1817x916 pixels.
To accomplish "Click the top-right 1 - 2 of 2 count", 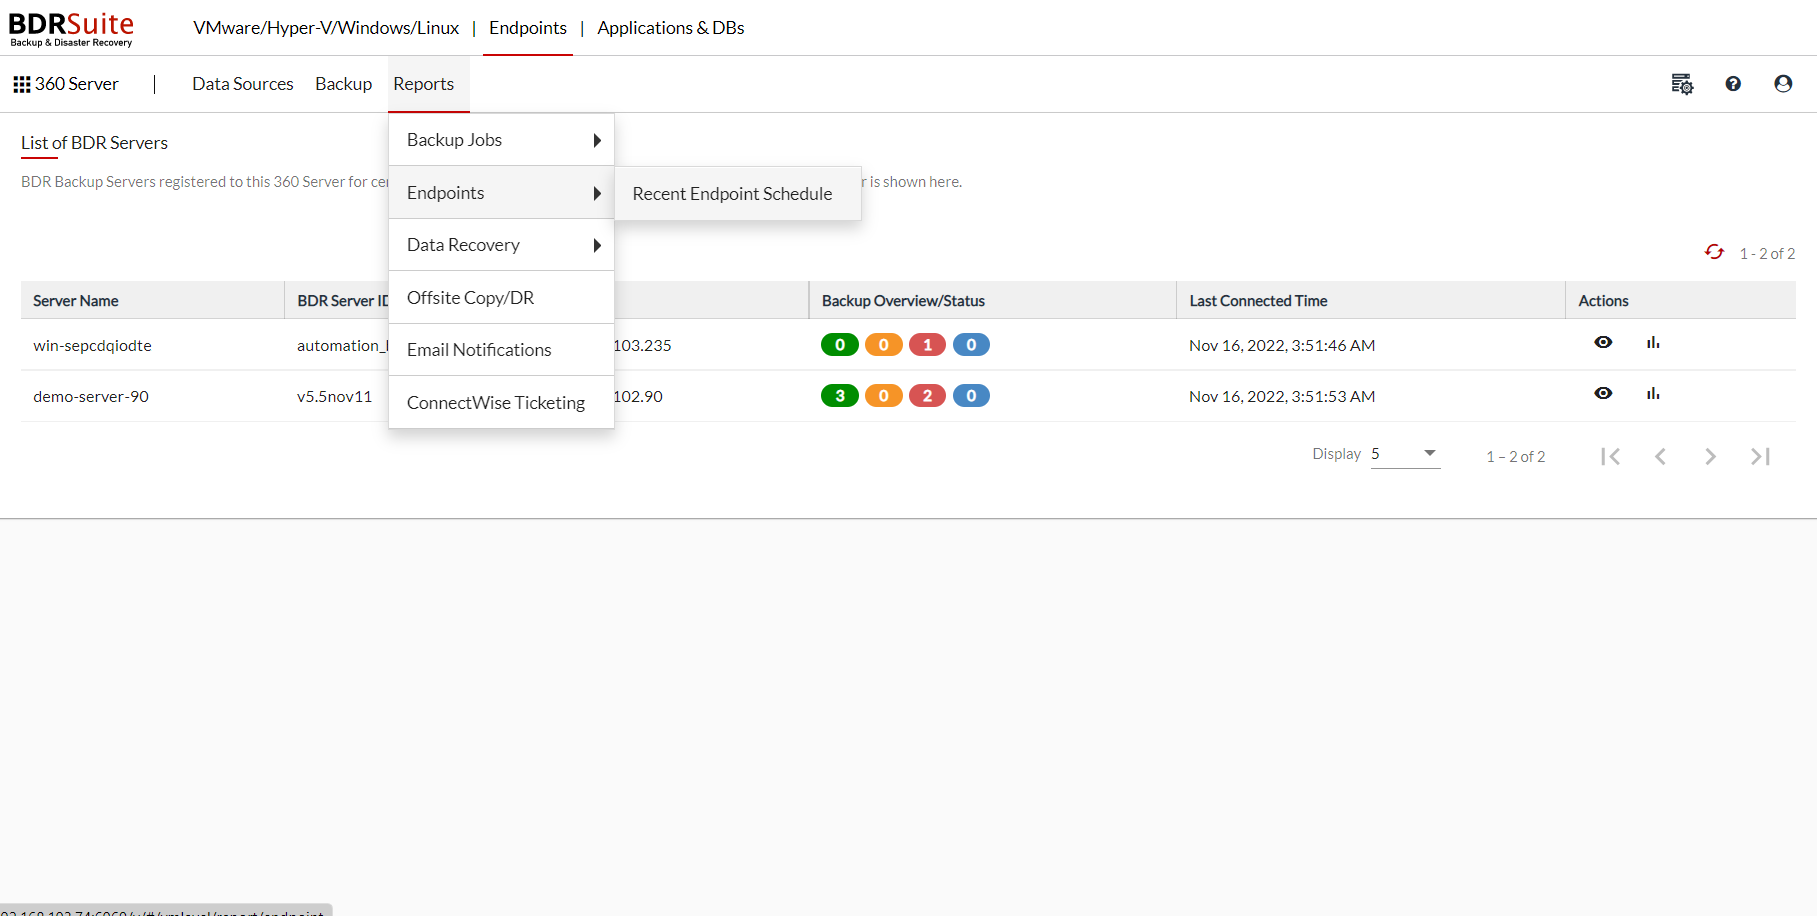I will [x=1767, y=254].
